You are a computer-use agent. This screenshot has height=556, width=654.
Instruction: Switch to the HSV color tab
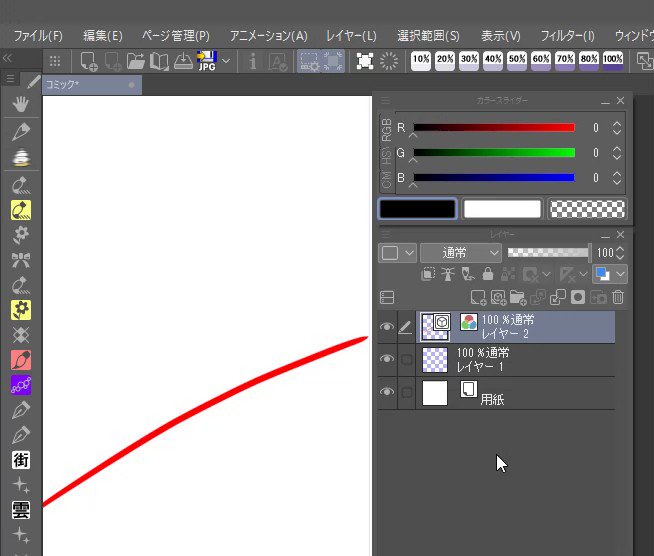coord(386,157)
